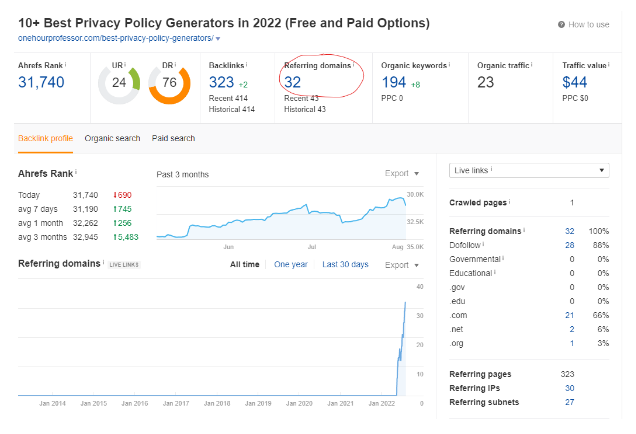Click the info icon next to Ahrefs Rank header
This screenshot has width=636, height=434.
point(65,64)
